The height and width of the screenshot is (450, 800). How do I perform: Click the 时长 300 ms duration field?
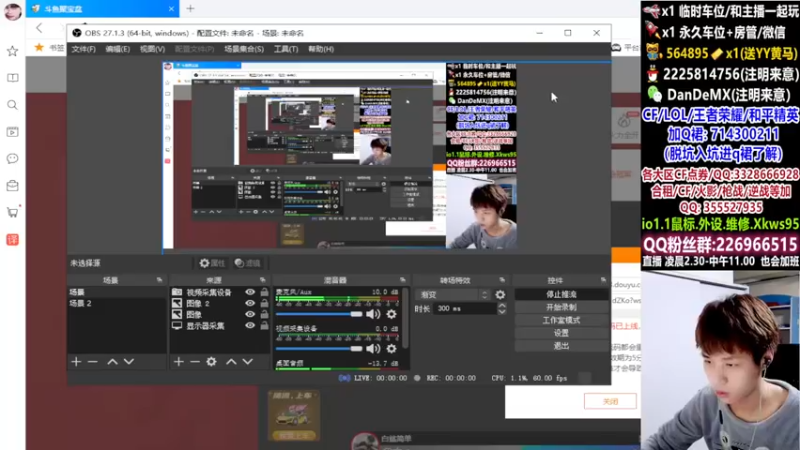click(465, 308)
